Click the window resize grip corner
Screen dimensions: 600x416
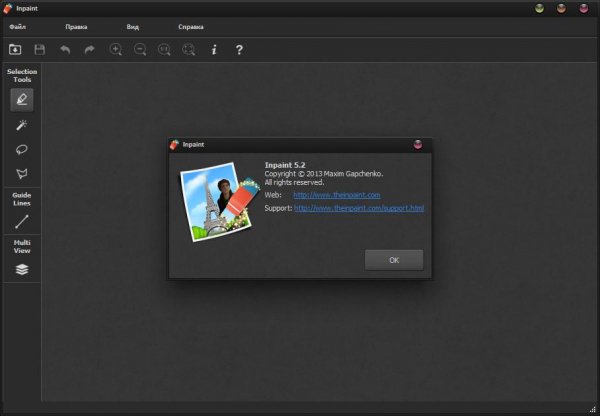click(592, 409)
